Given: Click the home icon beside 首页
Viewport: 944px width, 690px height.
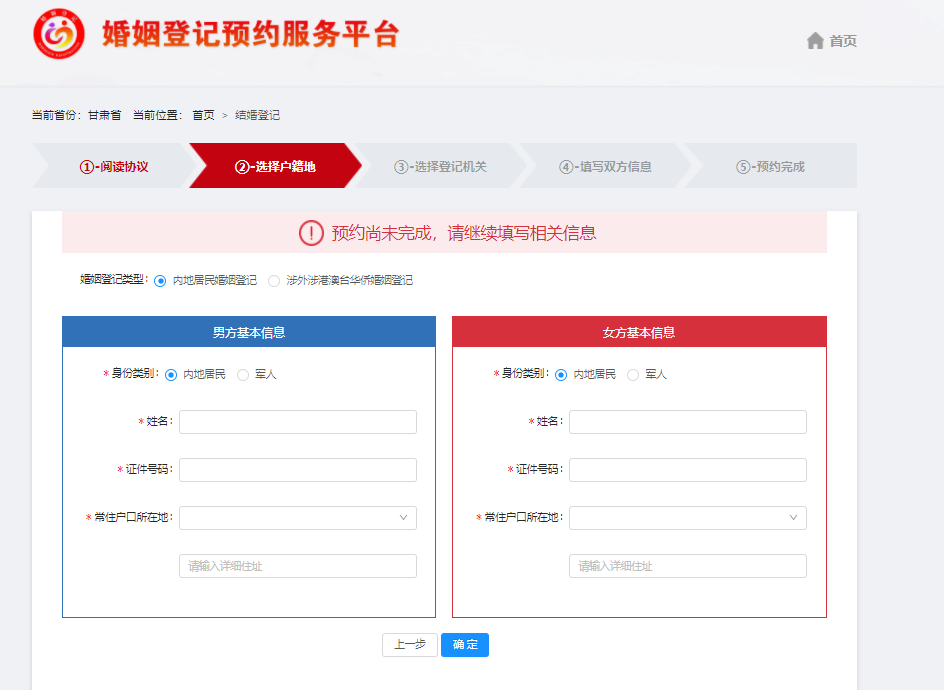Looking at the screenshot, I should click(x=815, y=41).
